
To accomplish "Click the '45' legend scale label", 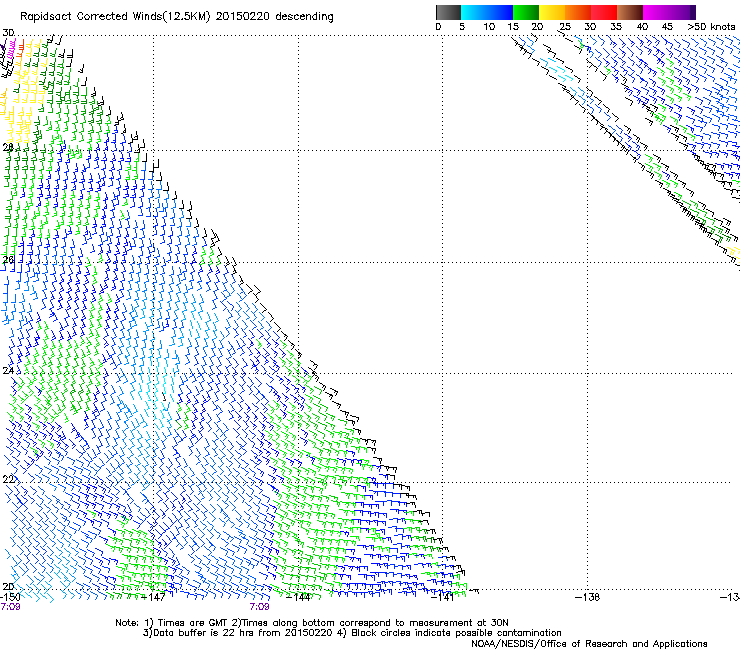I will click(667, 27).
